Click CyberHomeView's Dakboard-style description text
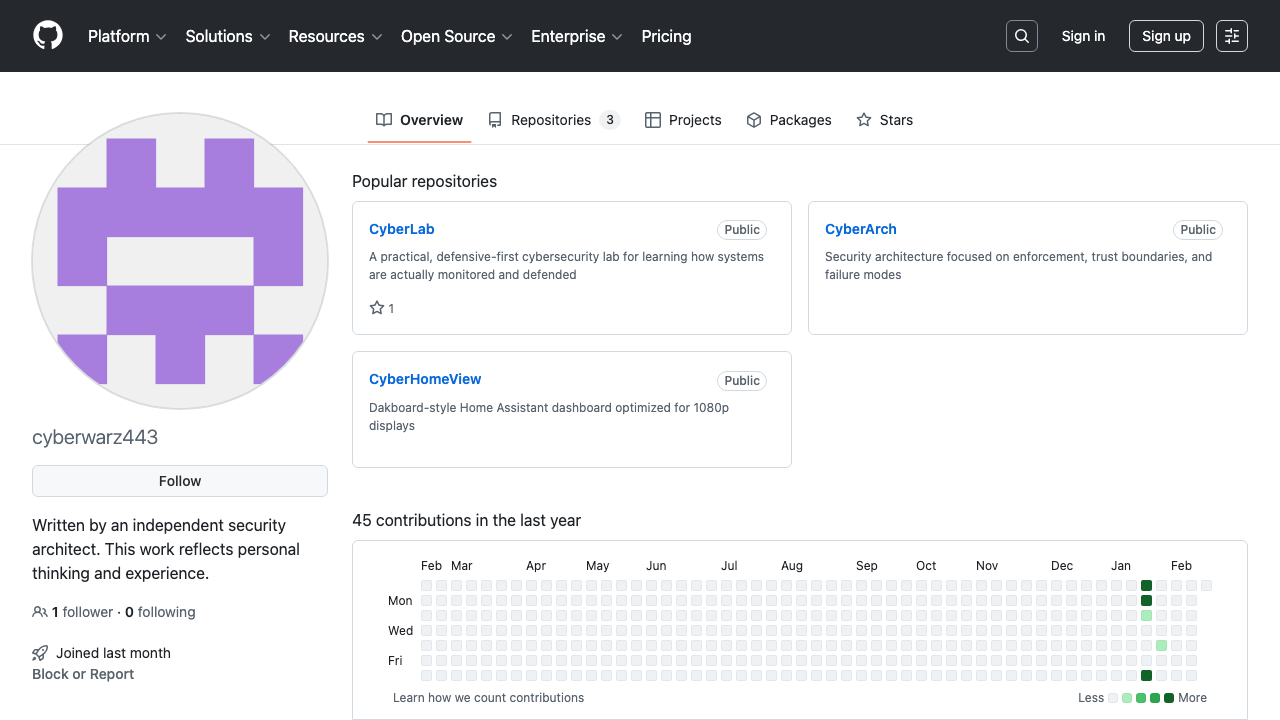1280x720 pixels. point(549,417)
